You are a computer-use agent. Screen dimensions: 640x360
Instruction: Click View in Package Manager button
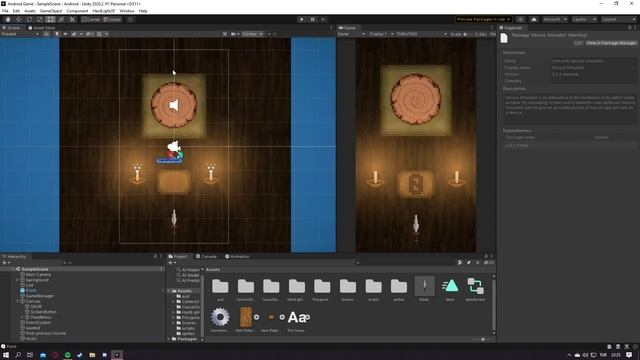point(611,43)
